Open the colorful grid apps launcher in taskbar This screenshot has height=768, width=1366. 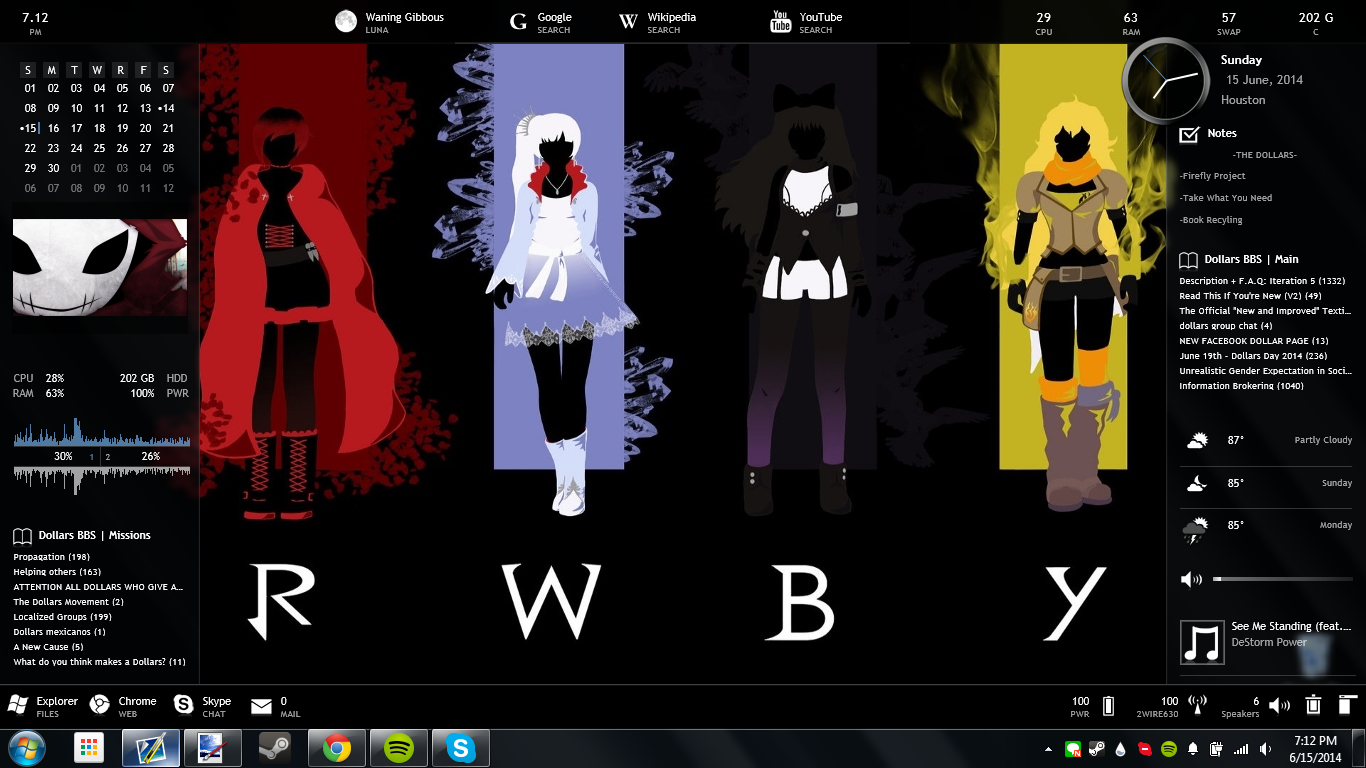pyautogui.click(x=89, y=748)
